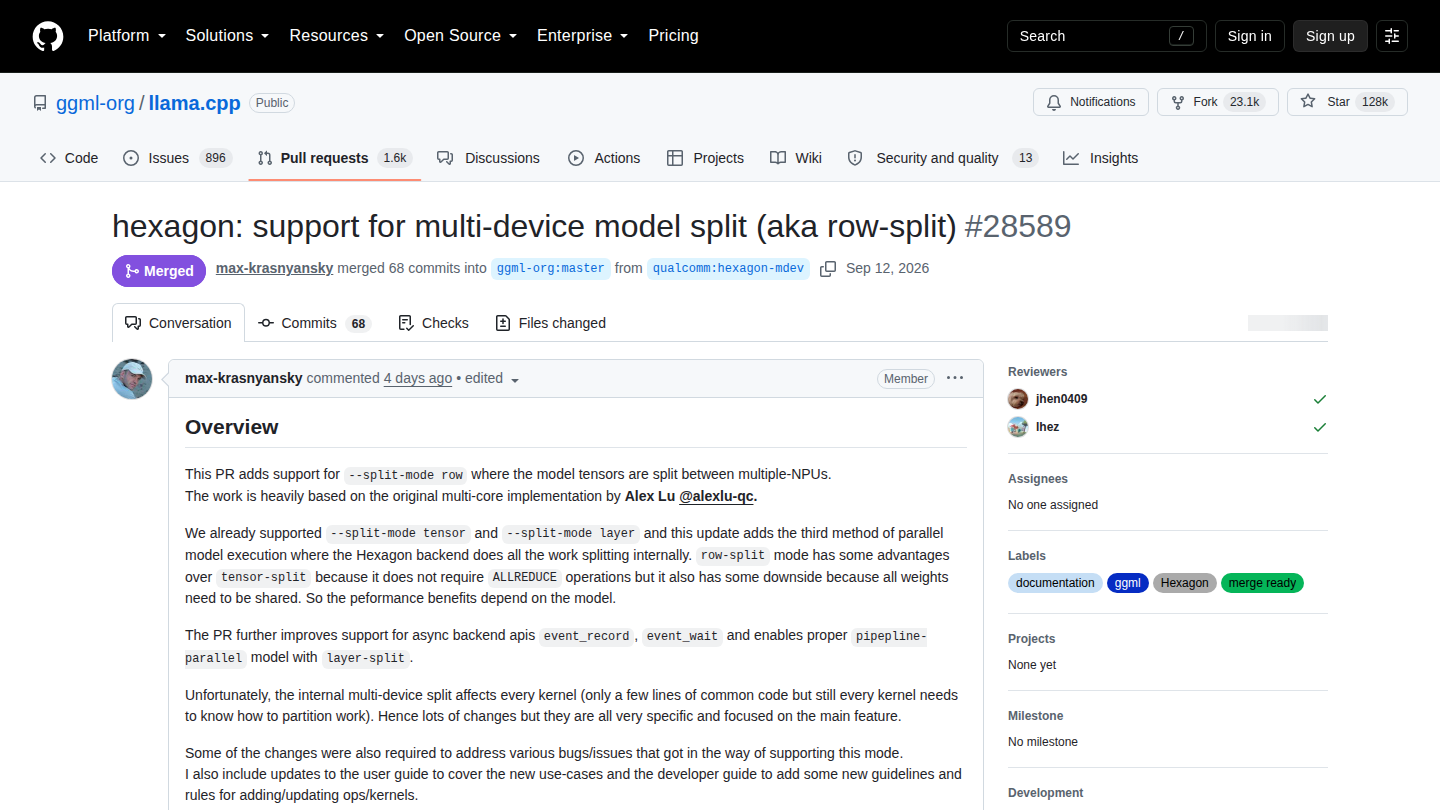1440x810 pixels.
Task: Click lhez's reviewer avatar
Action: coord(1018,427)
